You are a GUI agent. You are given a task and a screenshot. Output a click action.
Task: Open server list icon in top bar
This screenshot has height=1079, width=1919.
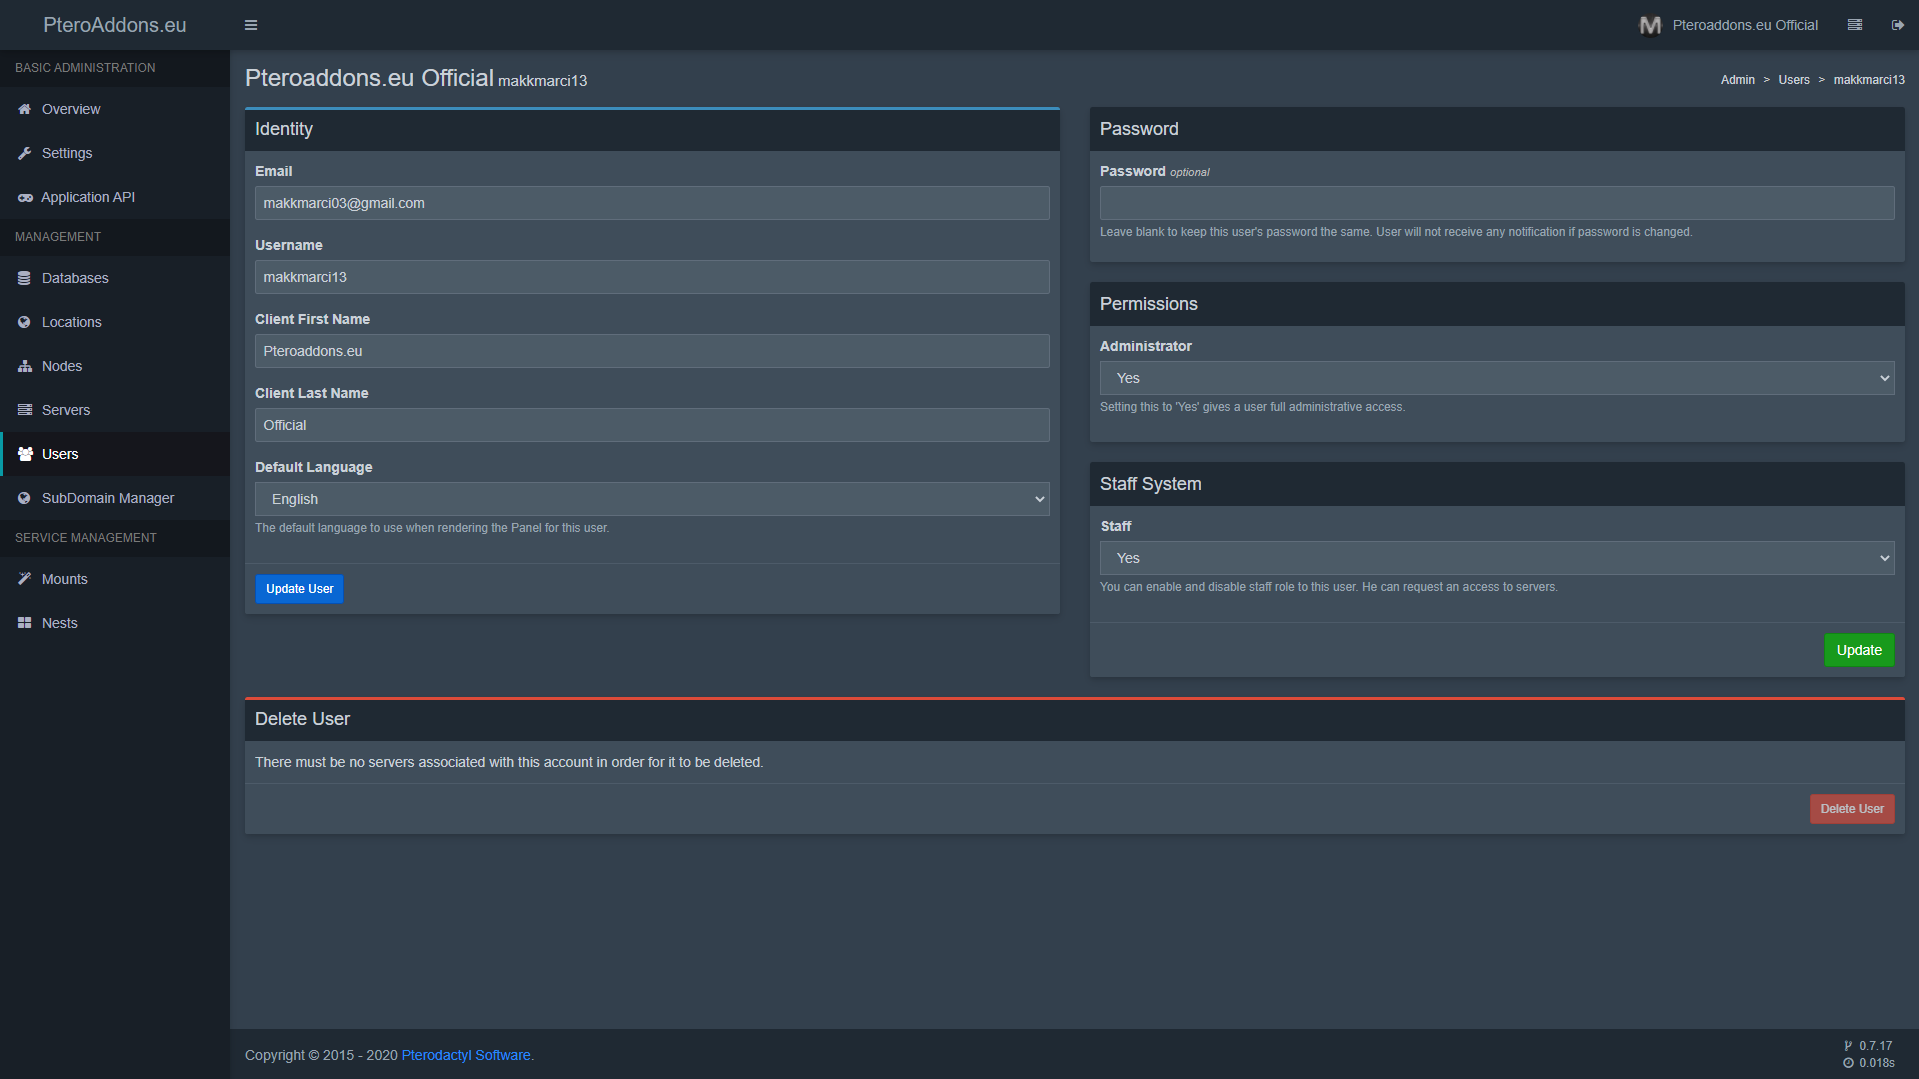tap(1854, 25)
